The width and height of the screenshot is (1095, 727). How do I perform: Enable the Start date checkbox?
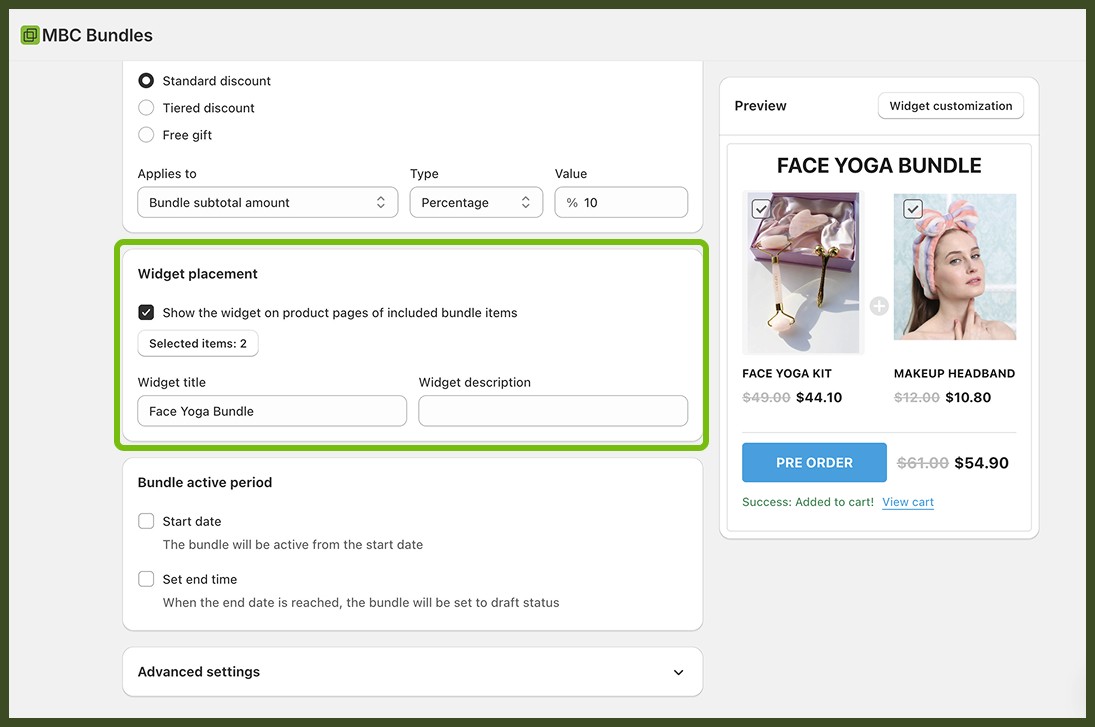[x=146, y=521]
